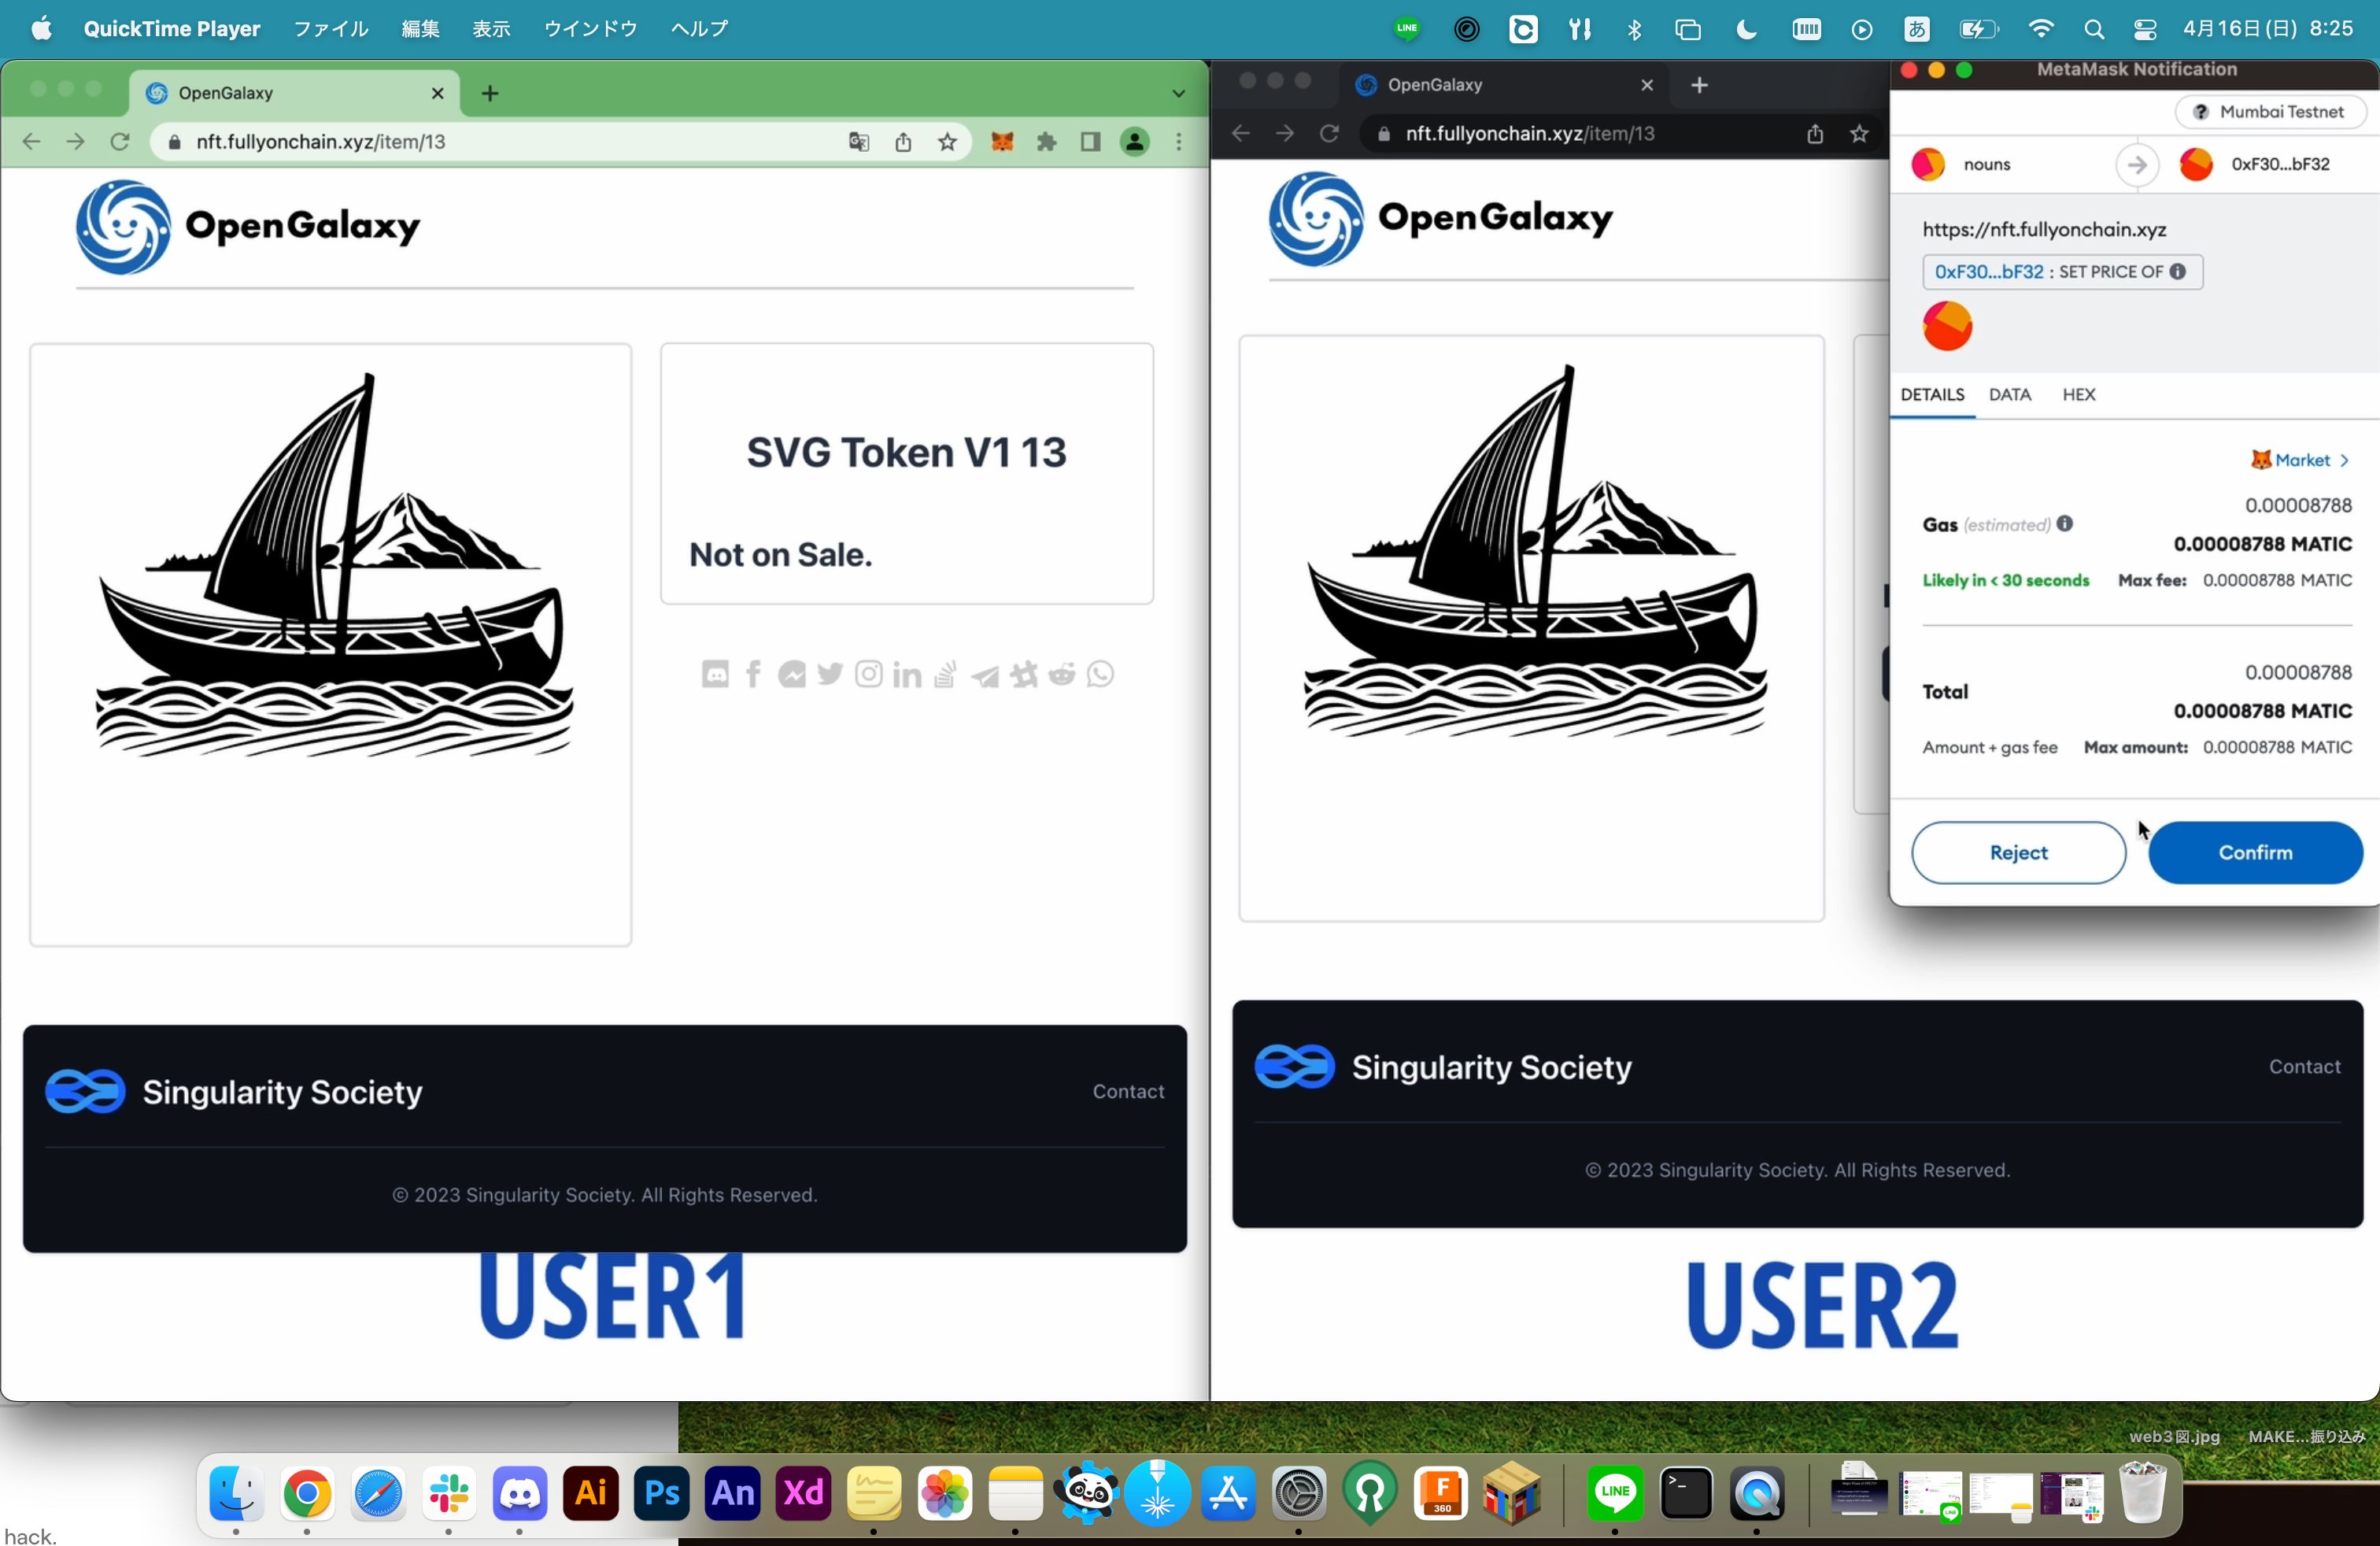2380x1546 pixels.
Task: Click Contact link in User2 footer
Action: coord(2304,1066)
